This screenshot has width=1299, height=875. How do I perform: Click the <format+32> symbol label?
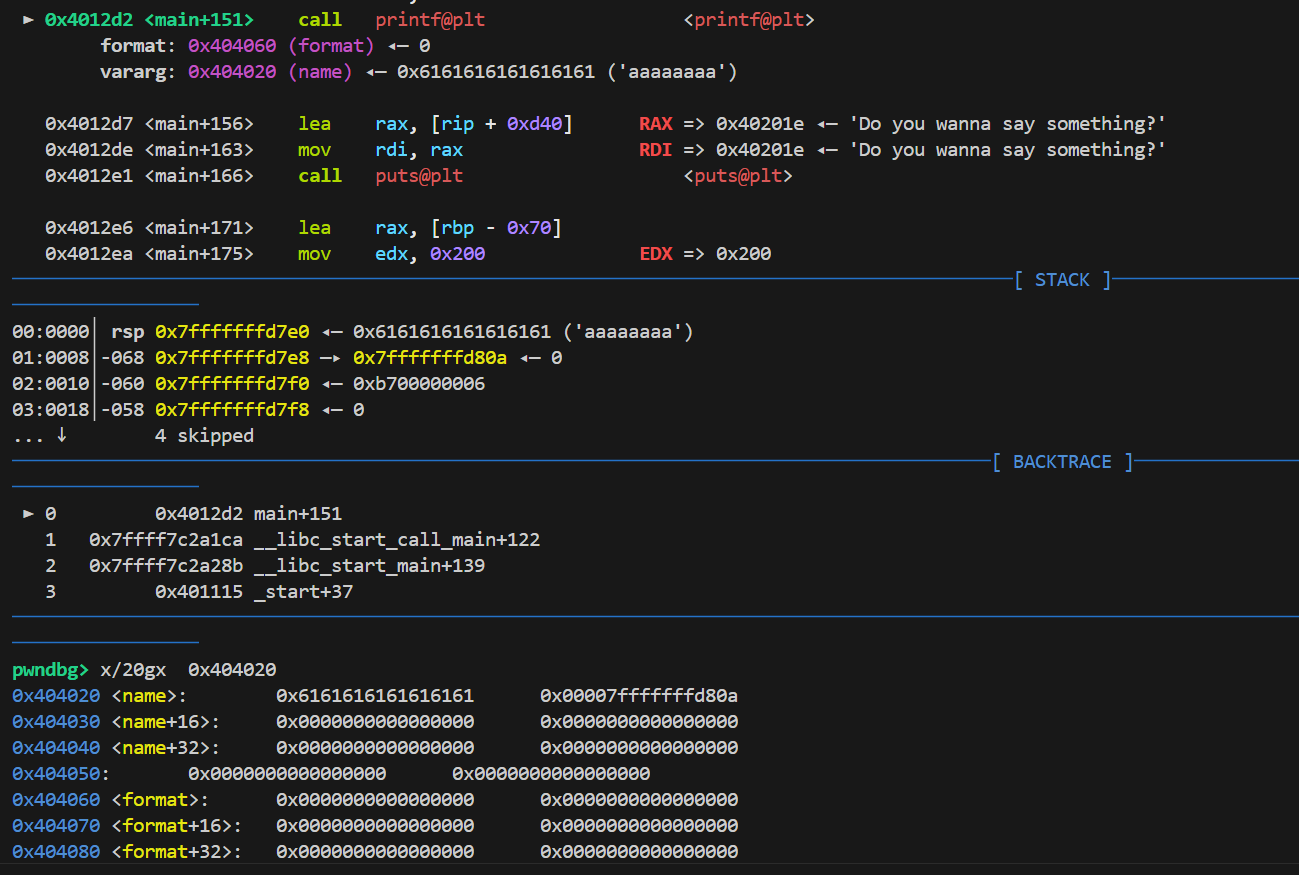177,852
